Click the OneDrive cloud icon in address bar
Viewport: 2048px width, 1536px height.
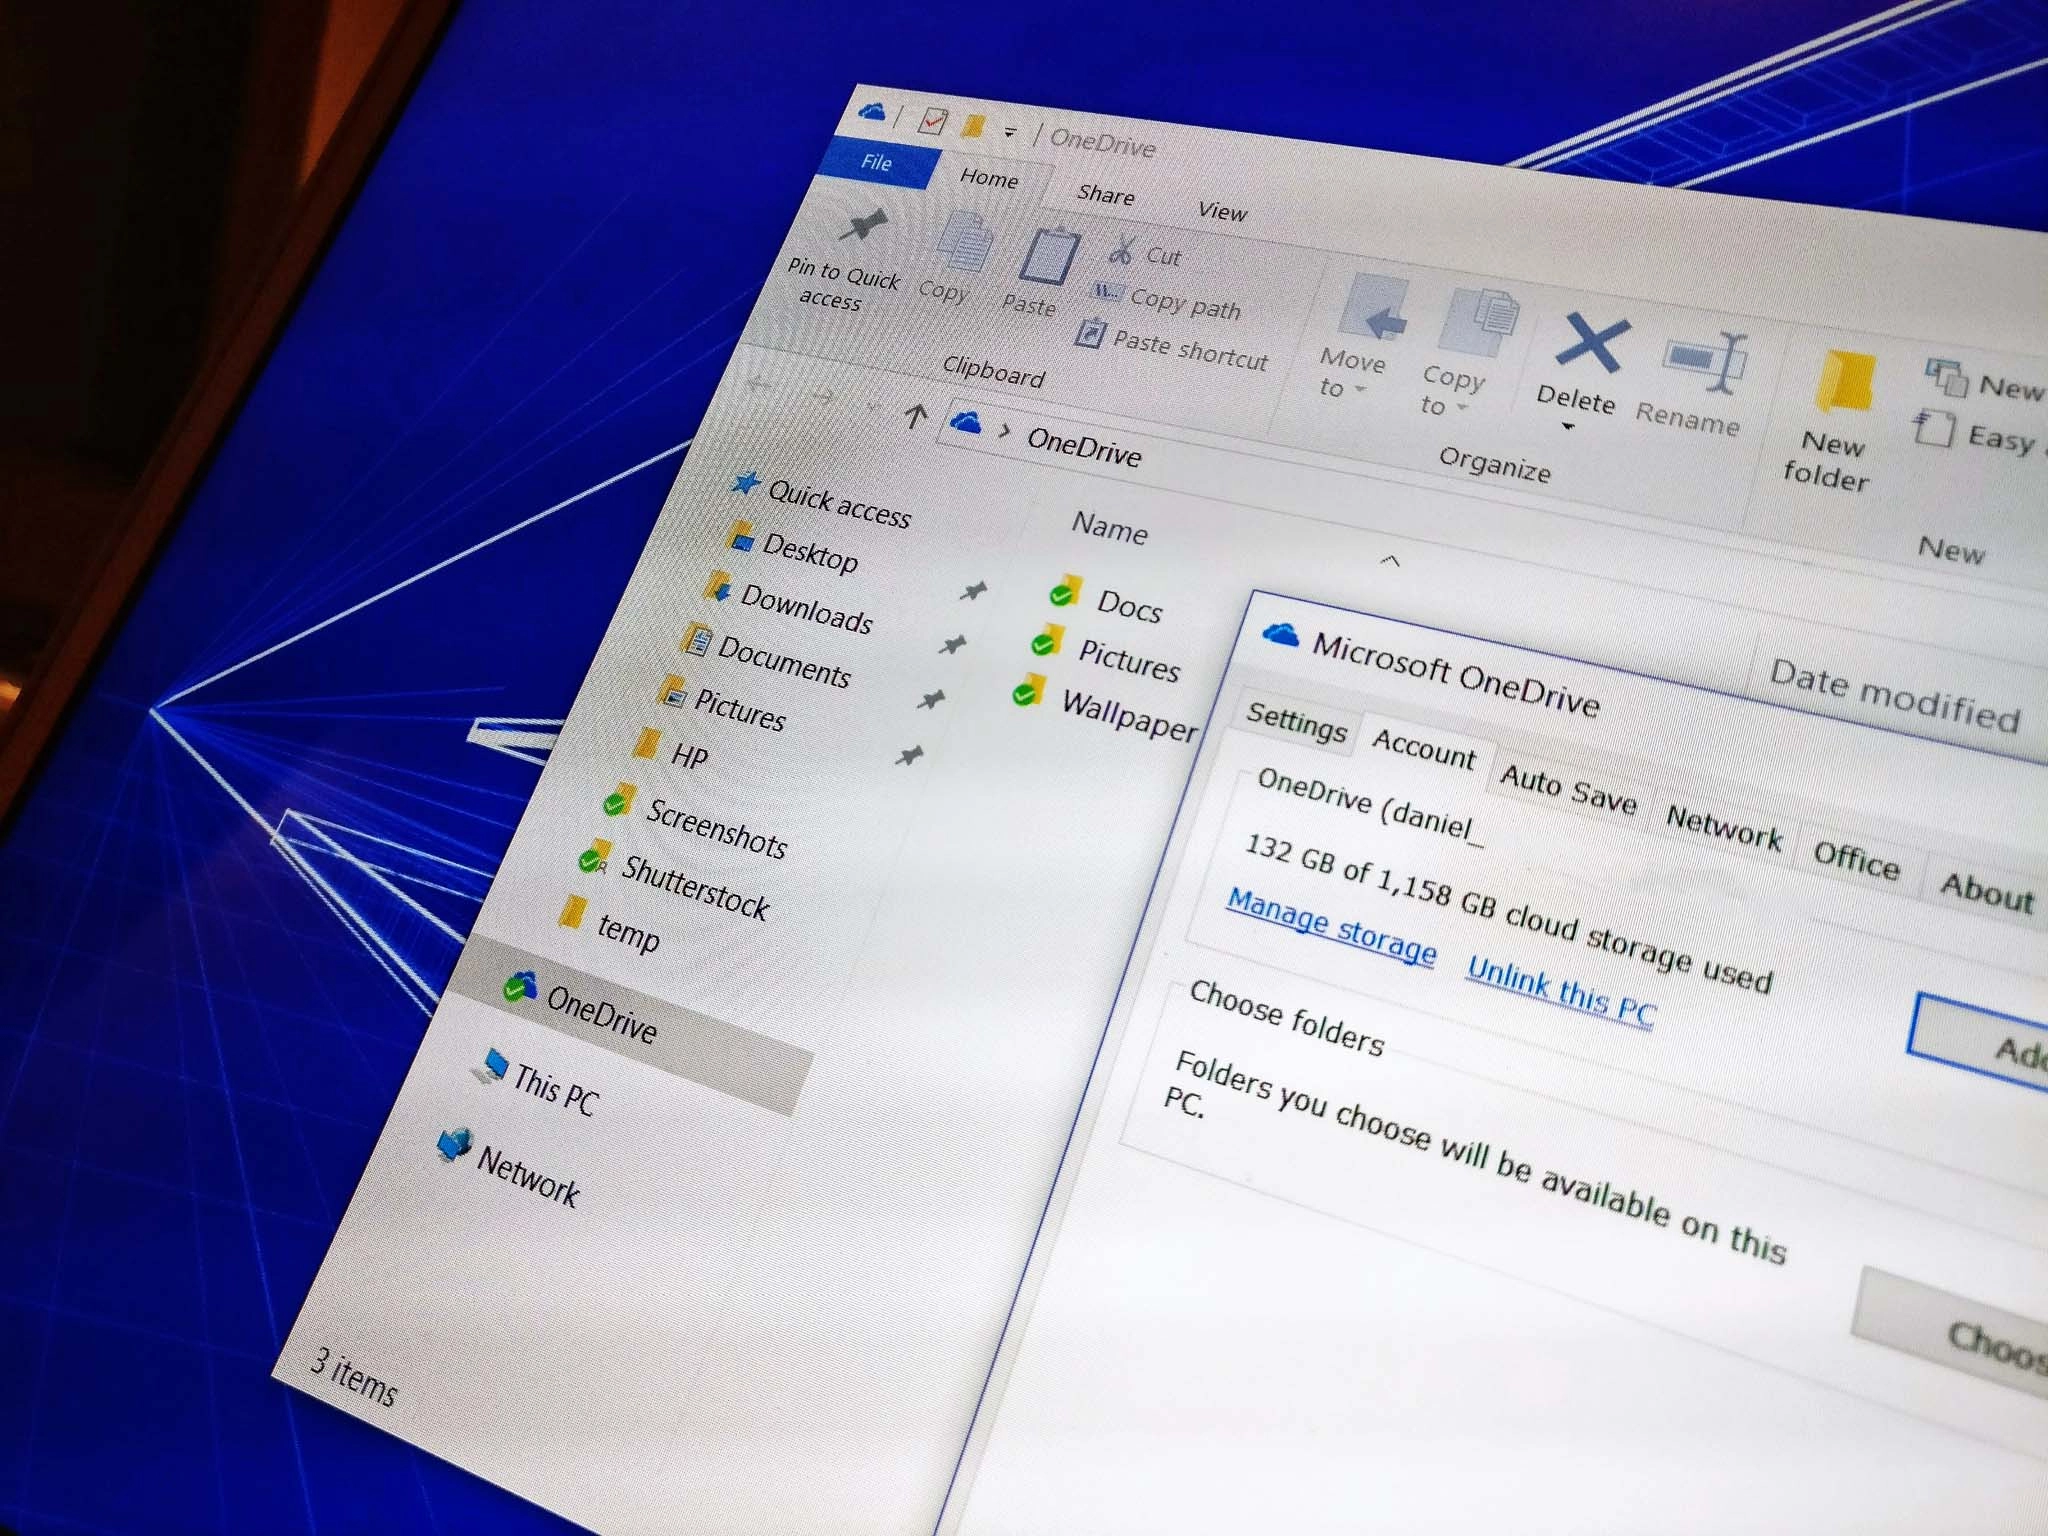(x=965, y=421)
